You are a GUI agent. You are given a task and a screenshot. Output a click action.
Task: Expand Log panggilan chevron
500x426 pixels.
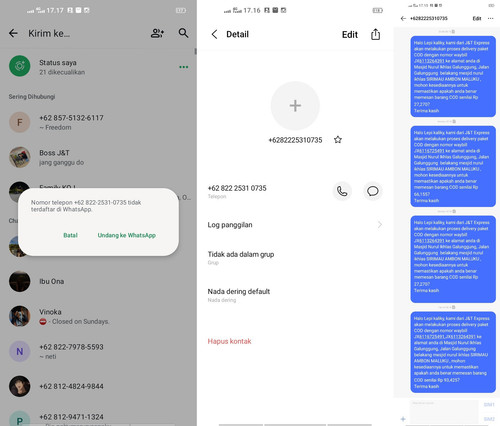(380, 225)
